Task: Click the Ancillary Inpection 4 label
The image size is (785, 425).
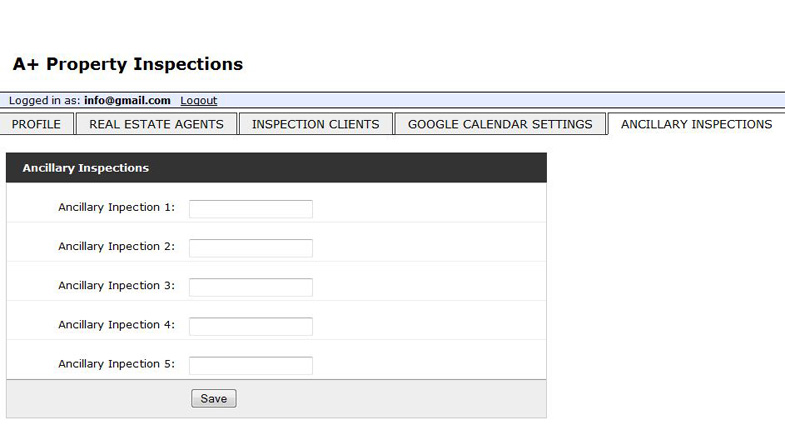Action: 117,325
